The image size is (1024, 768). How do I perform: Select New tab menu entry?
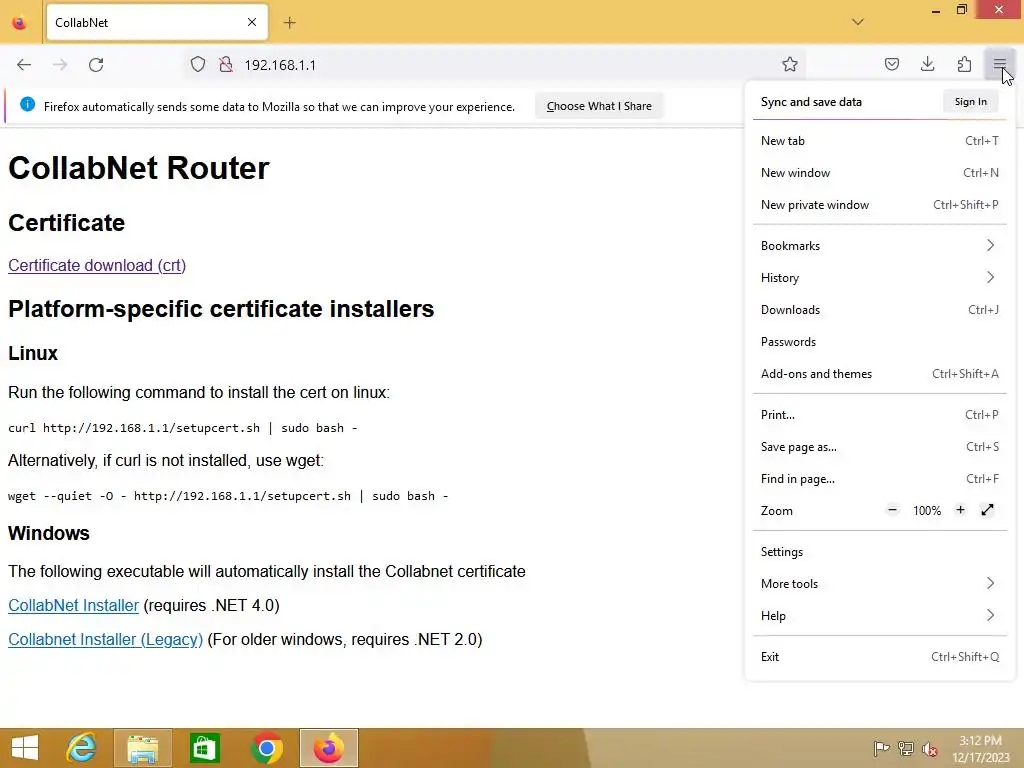tap(880, 141)
